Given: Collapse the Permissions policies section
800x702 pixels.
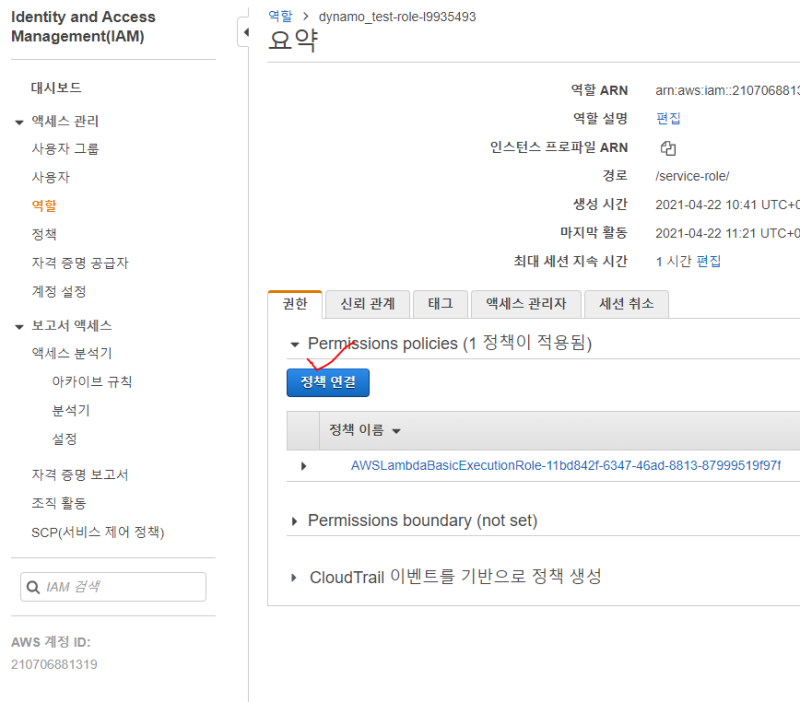Looking at the screenshot, I should tap(294, 344).
